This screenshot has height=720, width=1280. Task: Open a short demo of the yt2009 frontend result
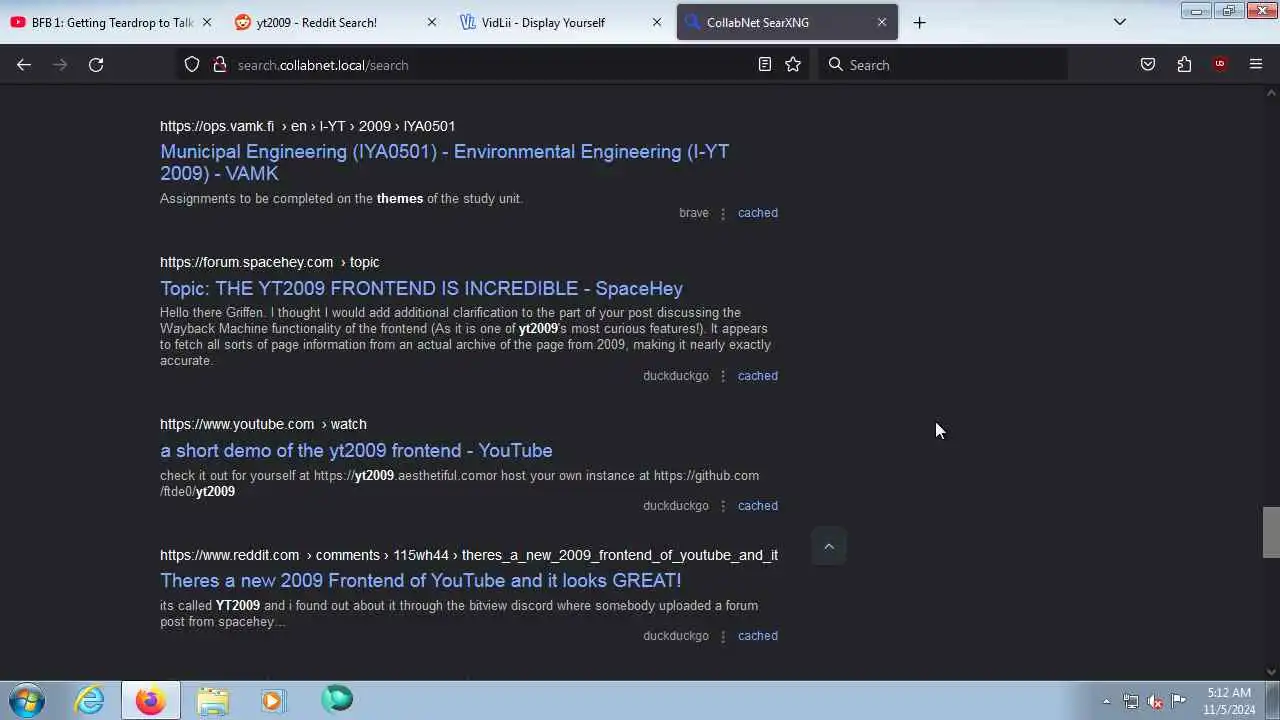(356, 450)
